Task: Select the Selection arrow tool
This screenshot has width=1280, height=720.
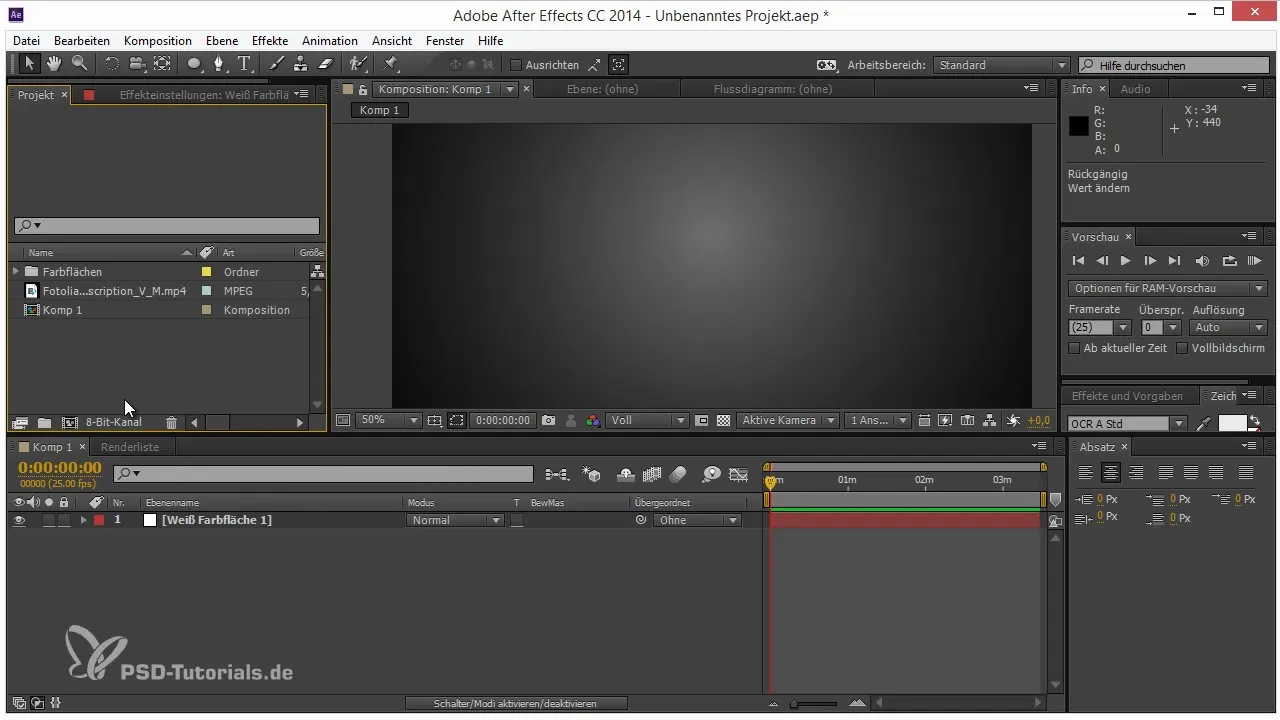Action: tap(30, 64)
